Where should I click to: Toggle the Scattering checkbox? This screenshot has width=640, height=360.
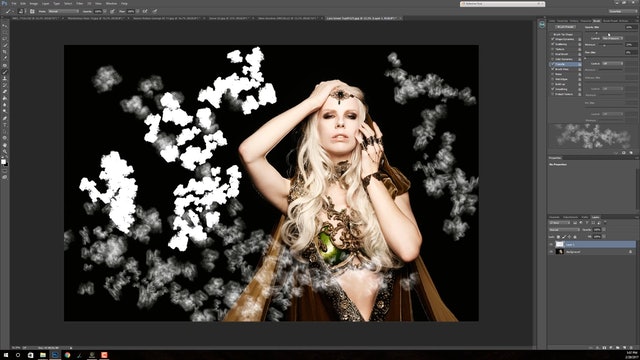(553, 44)
